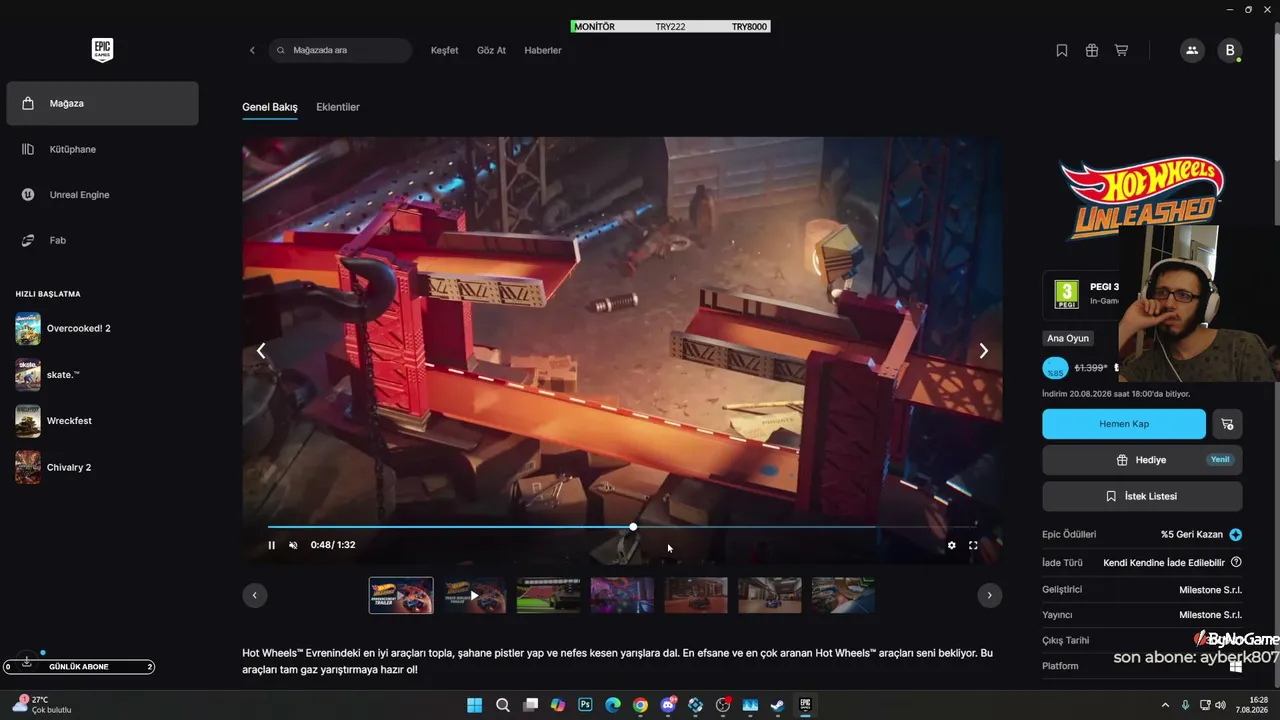Open the weather widget 27°C
Viewport: 1280px width, 720px height.
coord(42,705)
